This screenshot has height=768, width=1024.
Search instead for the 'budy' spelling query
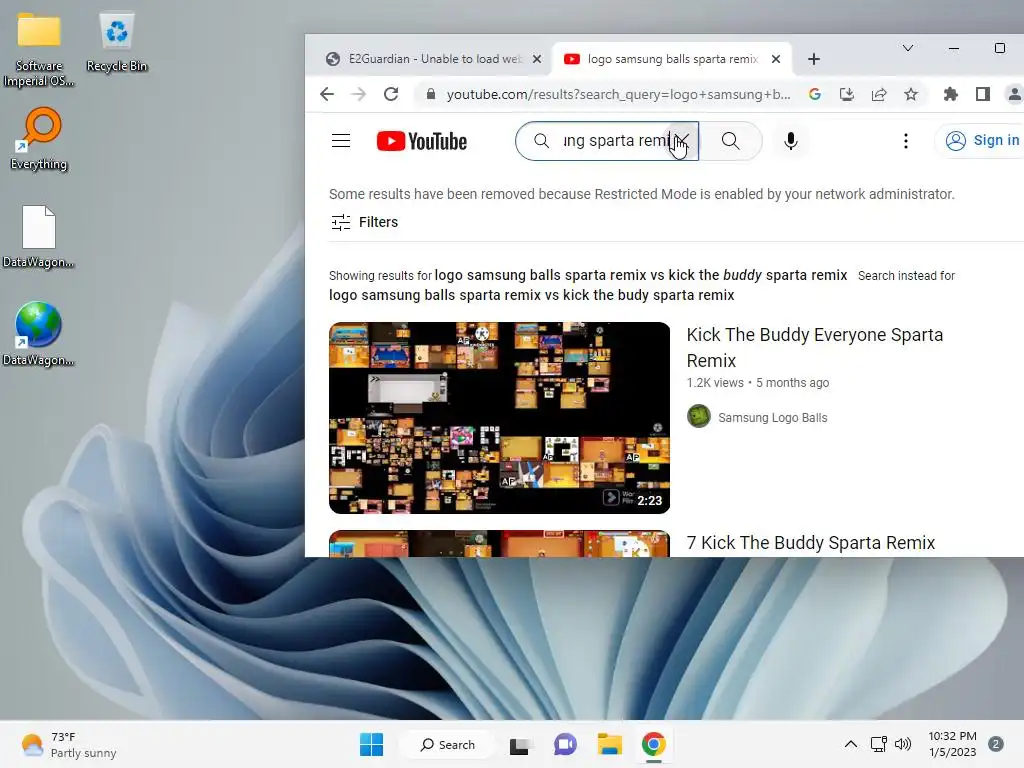click(x=532, y=295)
